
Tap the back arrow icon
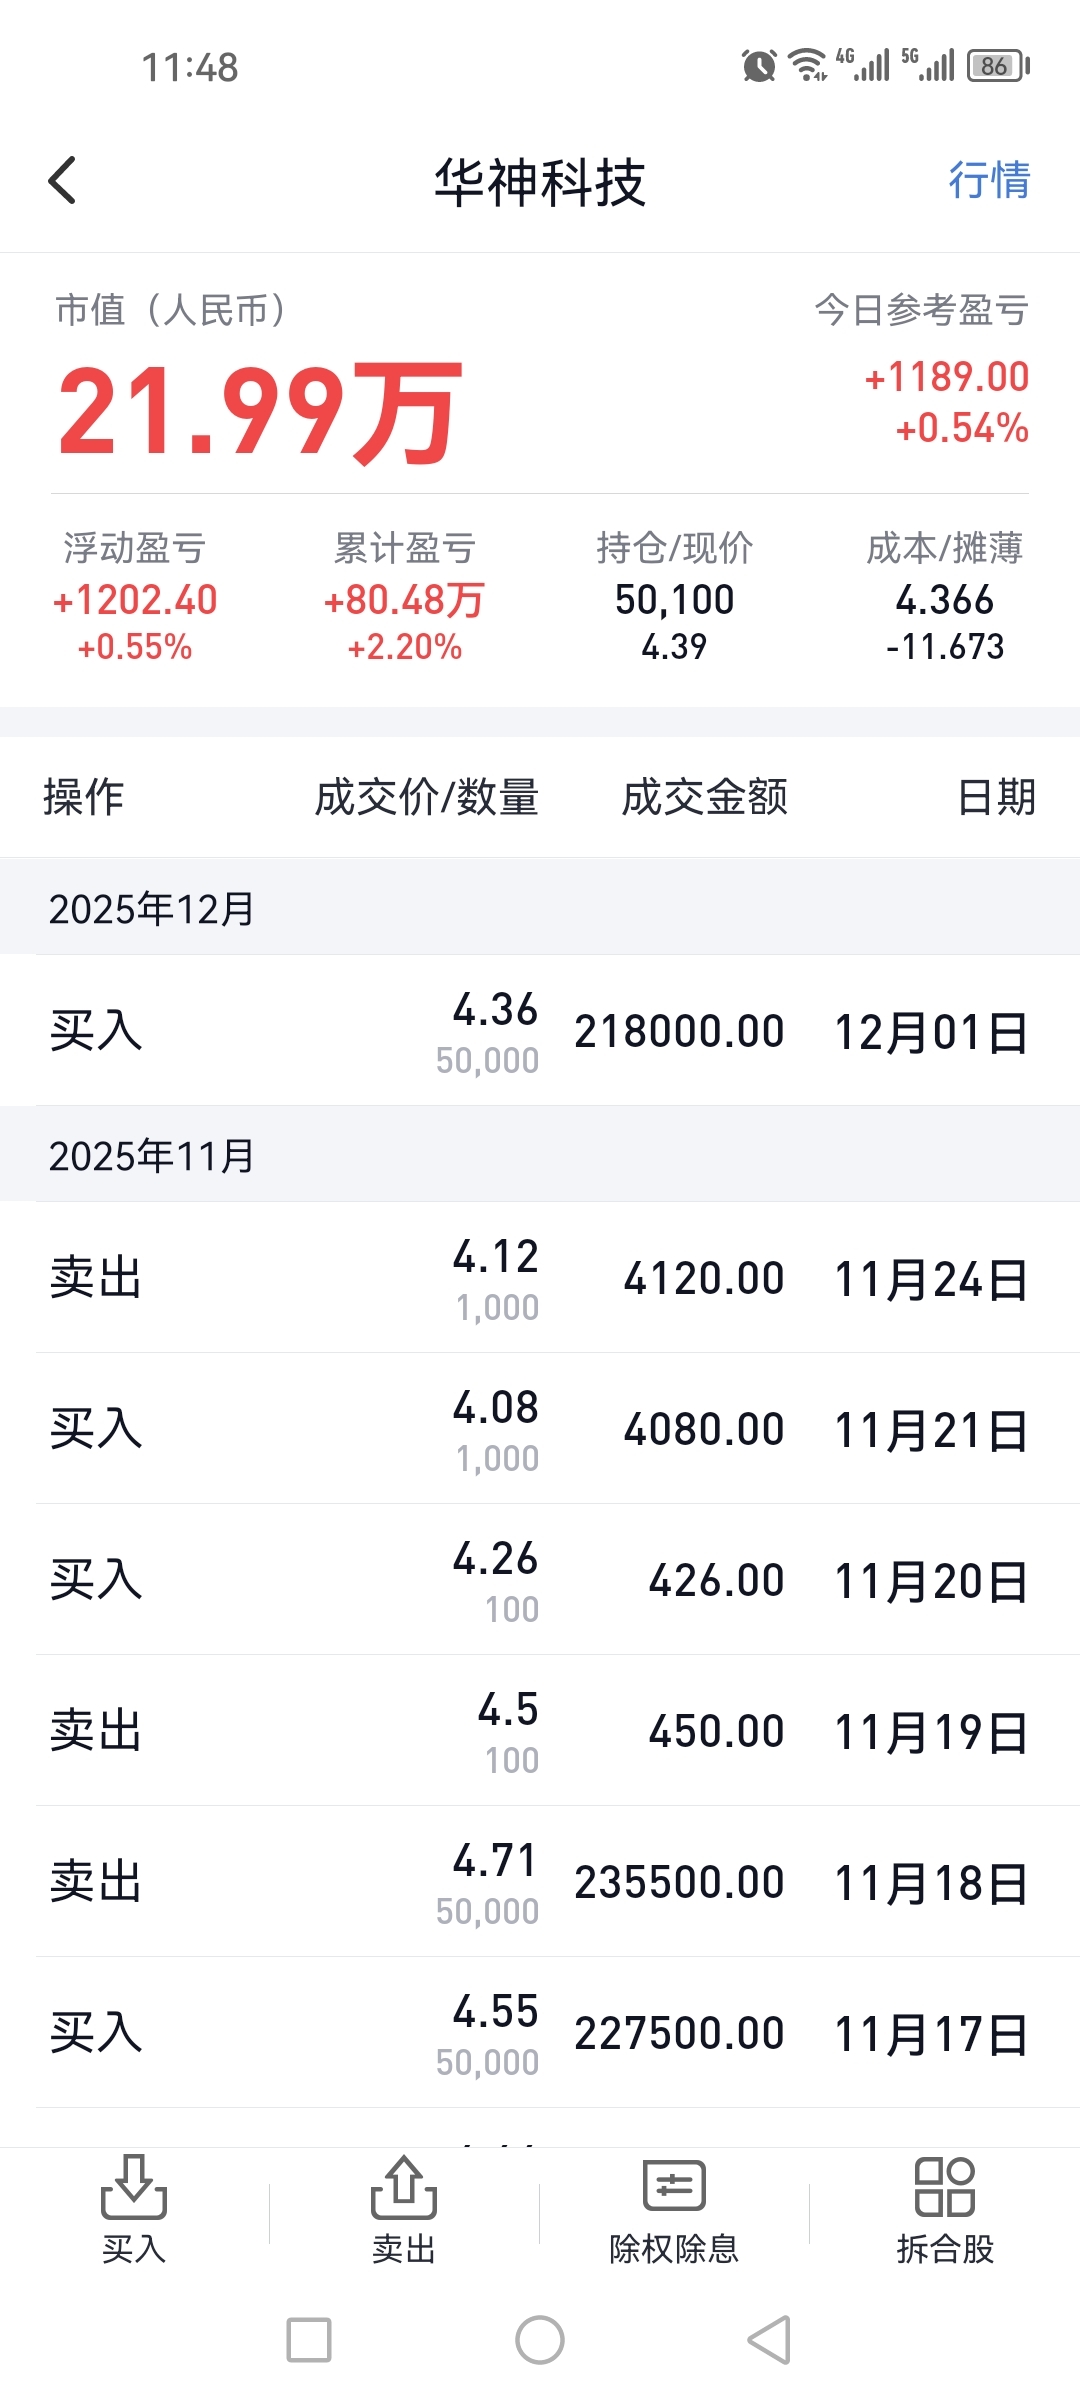(x=62, y=181)
